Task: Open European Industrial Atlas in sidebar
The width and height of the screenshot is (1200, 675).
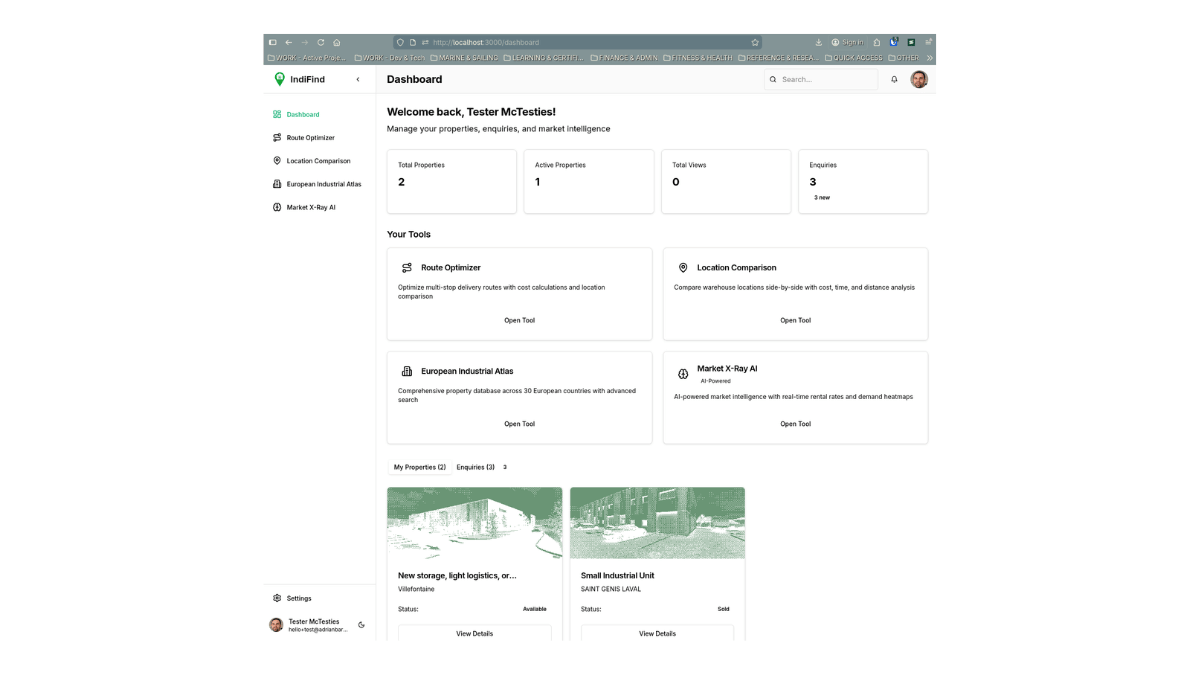Action: pos(323,184)
